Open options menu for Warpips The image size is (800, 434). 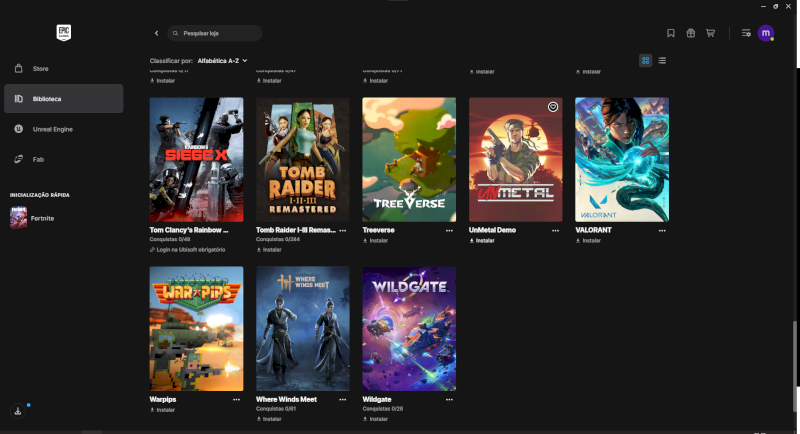click(x=236, y=400)
